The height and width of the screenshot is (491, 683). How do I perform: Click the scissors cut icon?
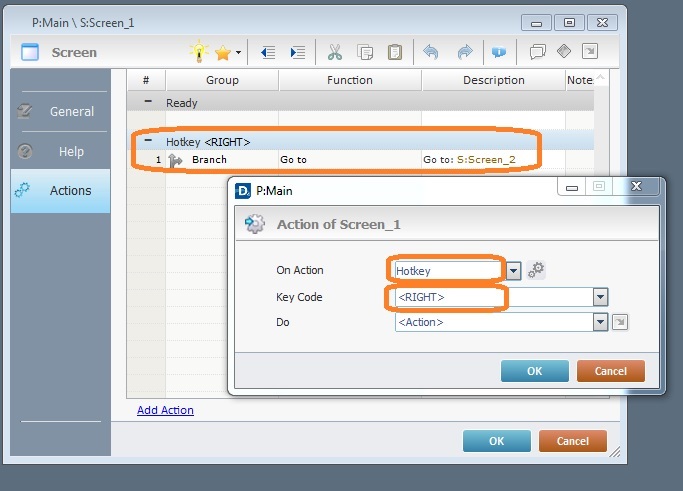pos(335,52)
